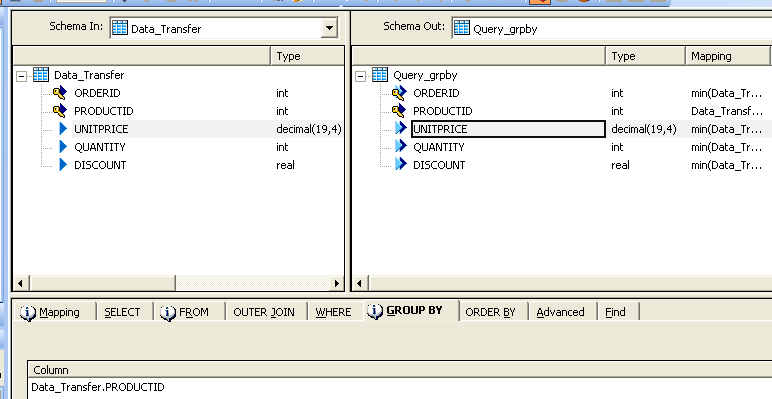This screenshot has width=772, height=399.
Task: Open the WHERE tab
Action: pyautogui.click(x=333, y=312)
